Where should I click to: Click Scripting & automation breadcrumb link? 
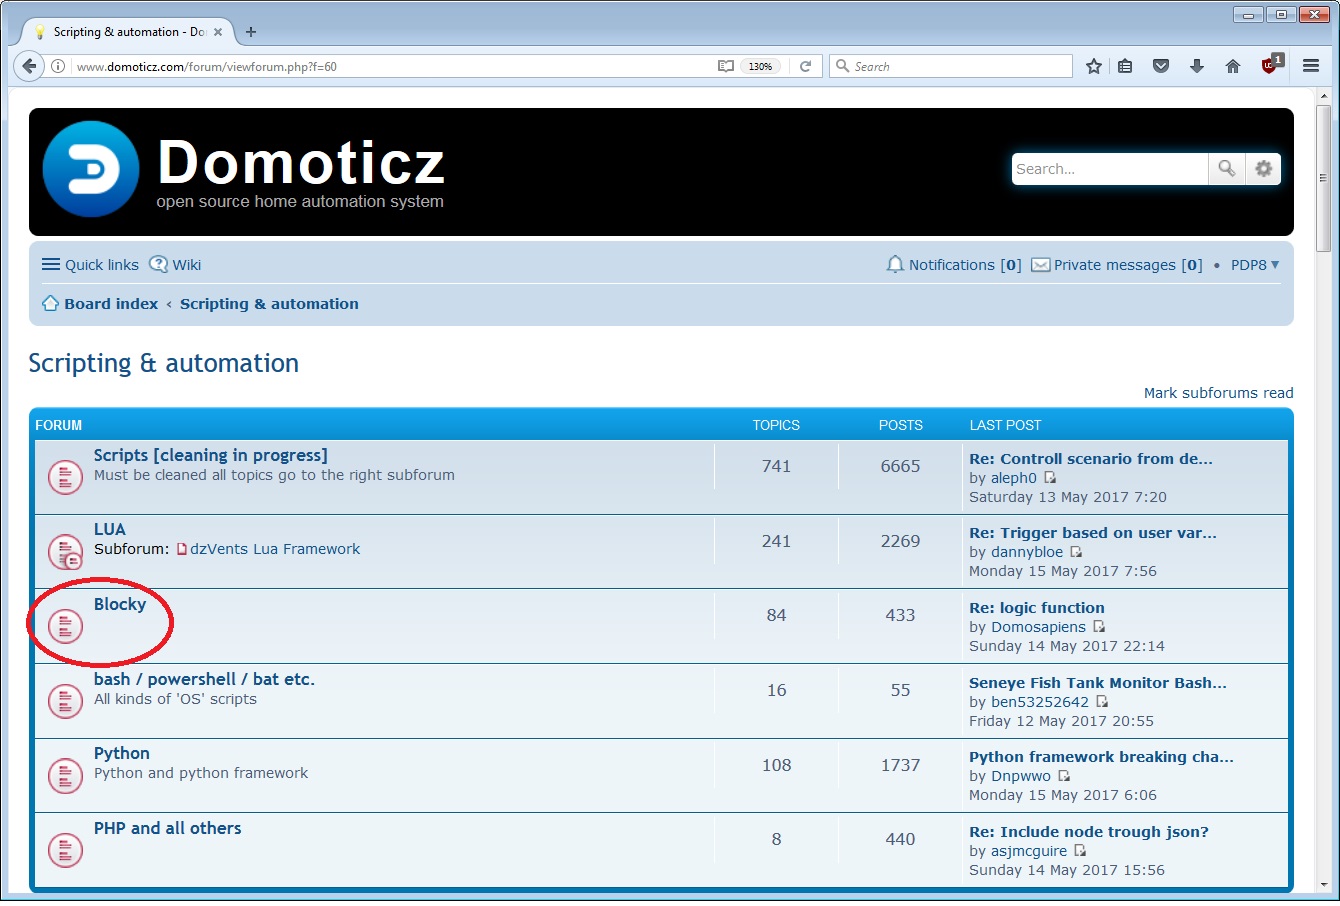[x=269, y=304]
